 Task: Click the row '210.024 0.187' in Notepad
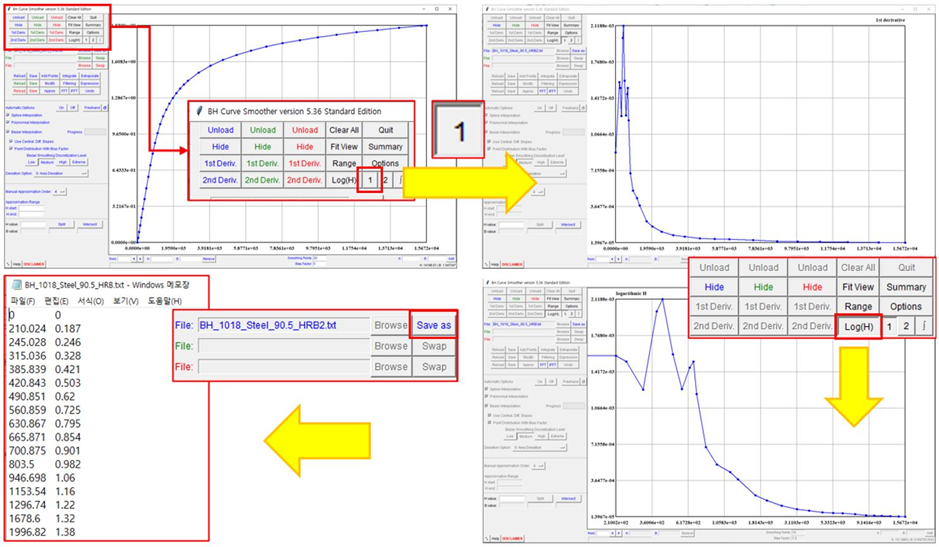tap(45, 328)
